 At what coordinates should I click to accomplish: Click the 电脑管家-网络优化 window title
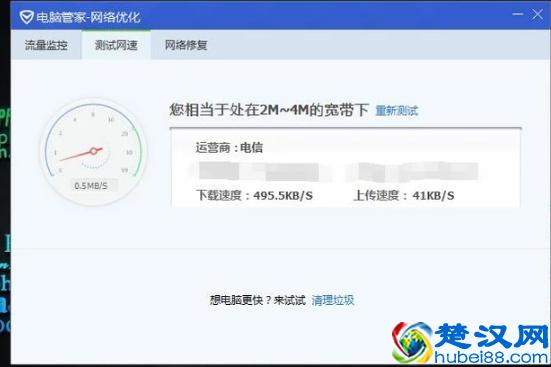click(x=88, y=17)
